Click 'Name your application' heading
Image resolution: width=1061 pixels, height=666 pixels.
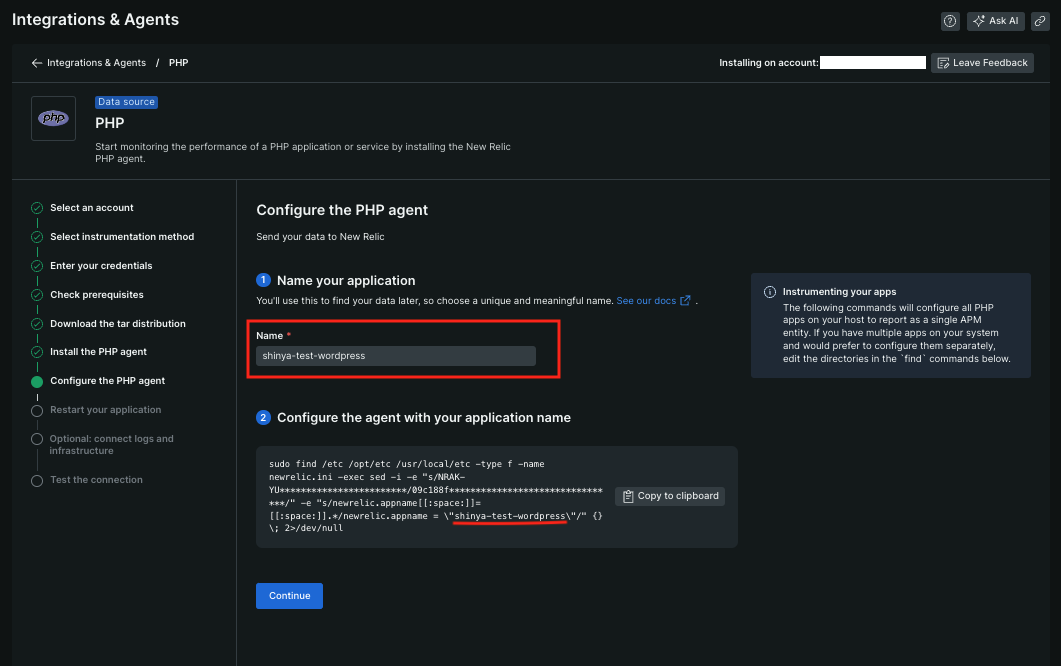346,280
